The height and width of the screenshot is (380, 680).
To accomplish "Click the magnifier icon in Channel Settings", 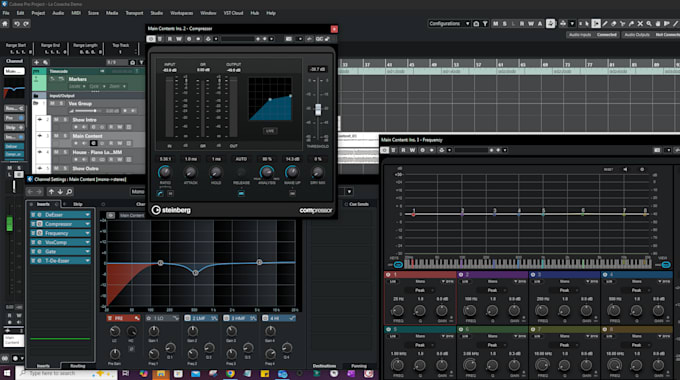I will [69, 192].
